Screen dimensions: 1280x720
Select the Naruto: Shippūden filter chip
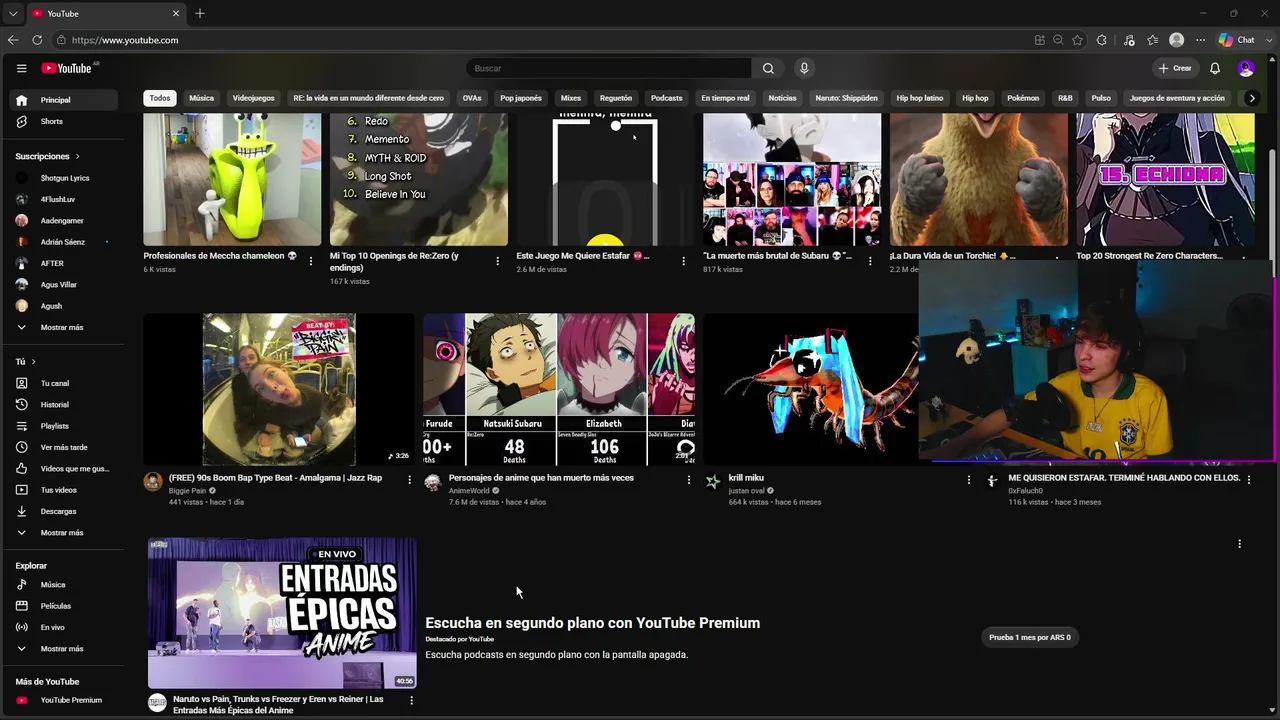(846, 98)
